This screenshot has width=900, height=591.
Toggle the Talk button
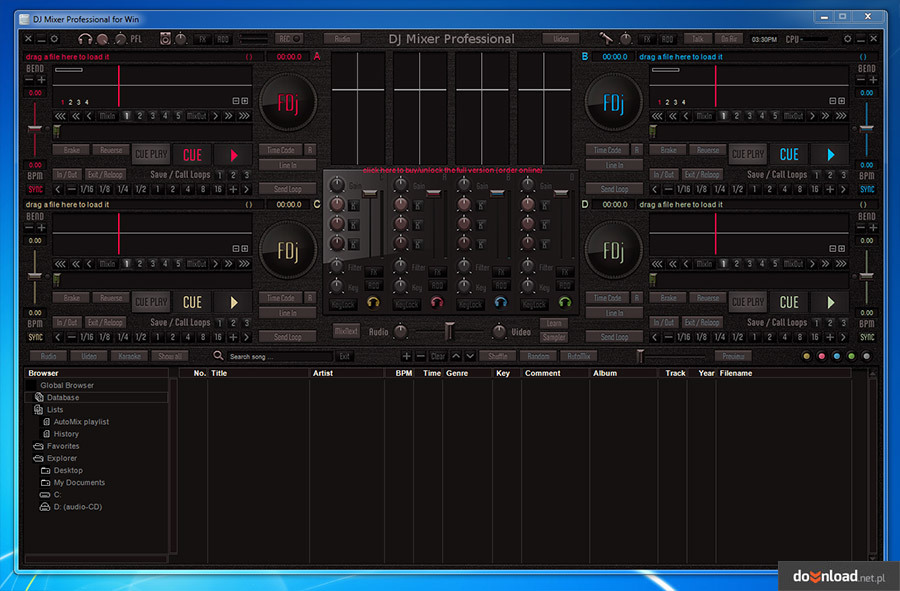click(x=697, y=39)
